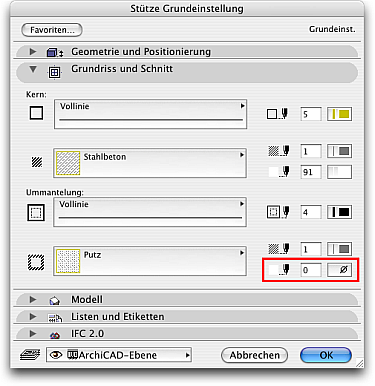Open the ArchiCAD-Ebene layer dropdown

pos(119,355)
